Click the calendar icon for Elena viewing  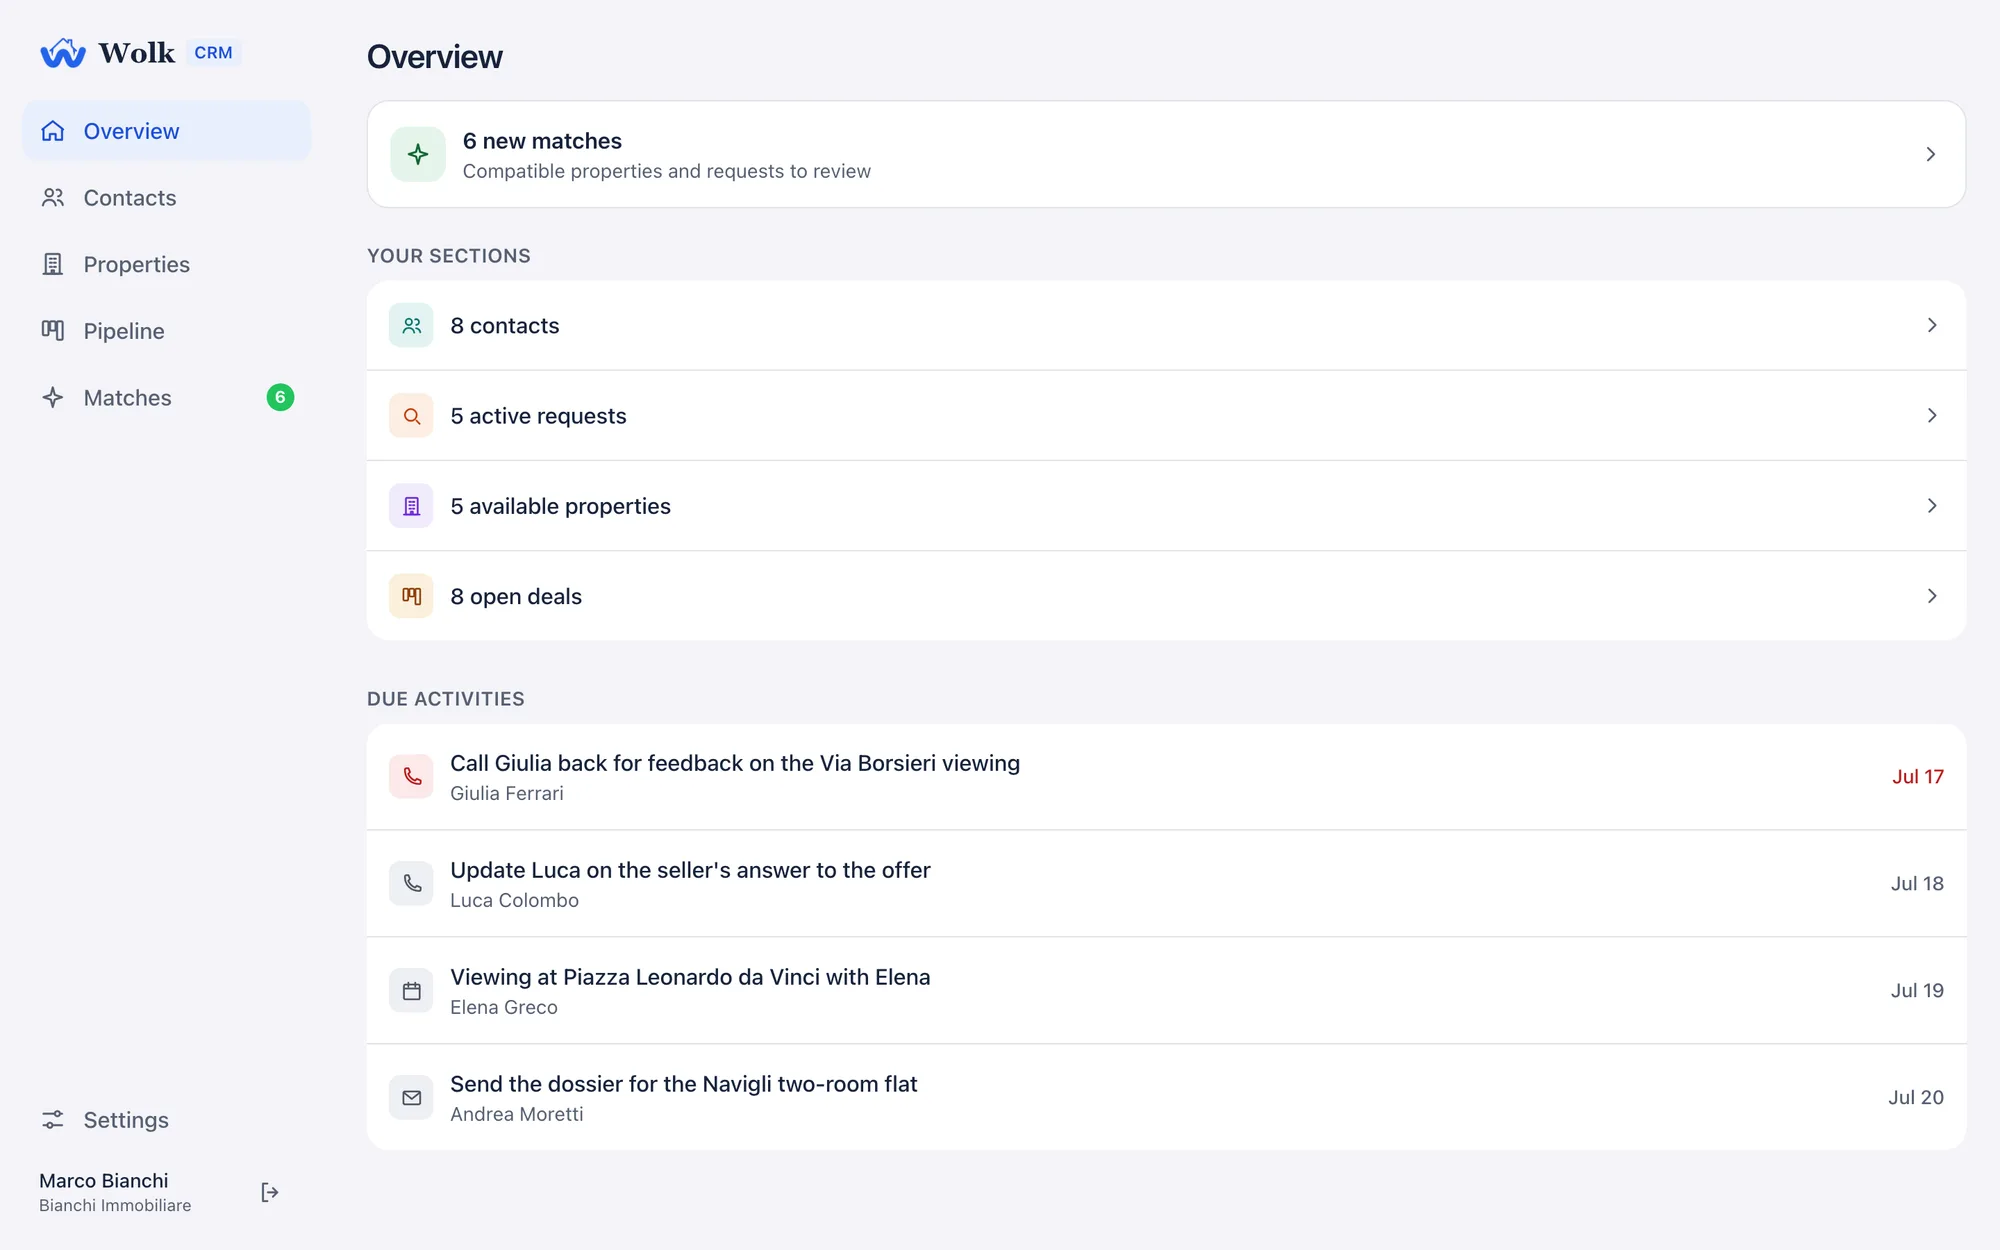coord(411,990)
